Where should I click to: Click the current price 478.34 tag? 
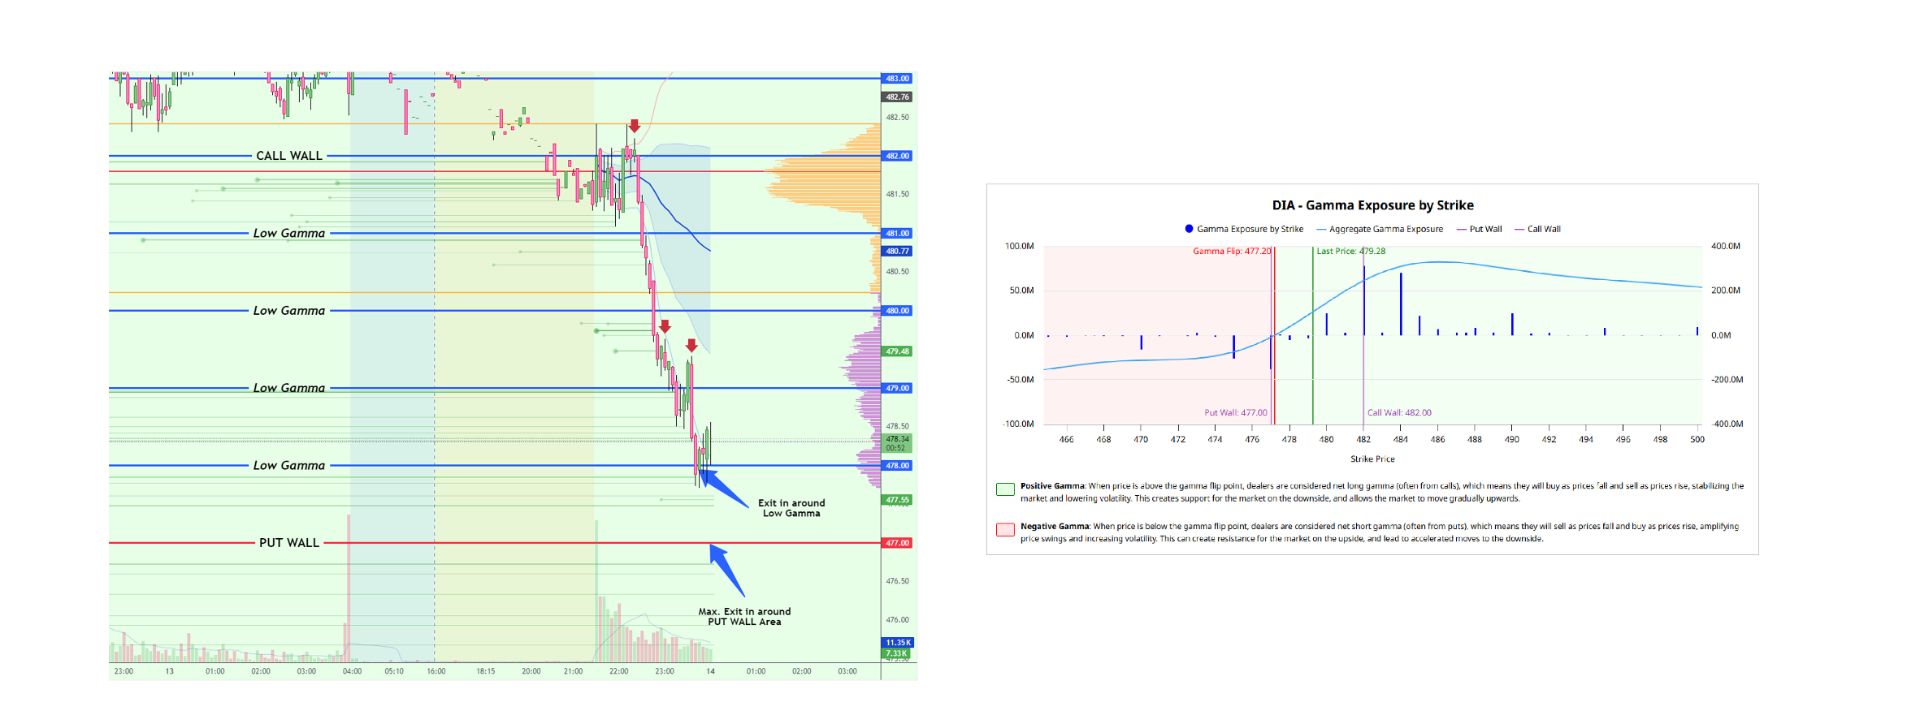pyautogui.click(x=897, y=440)
